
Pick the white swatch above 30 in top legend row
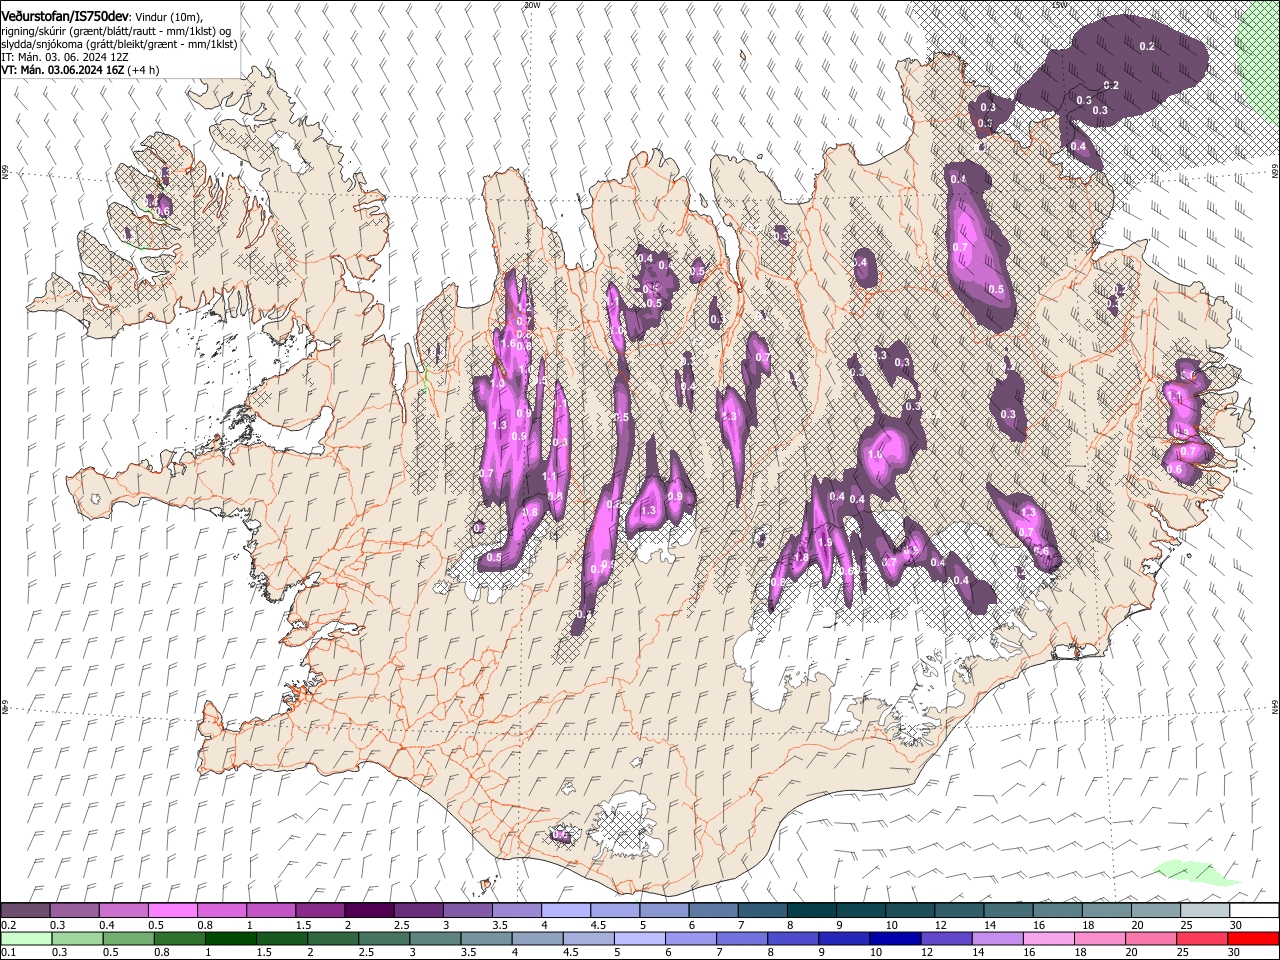click(1254, 911)
